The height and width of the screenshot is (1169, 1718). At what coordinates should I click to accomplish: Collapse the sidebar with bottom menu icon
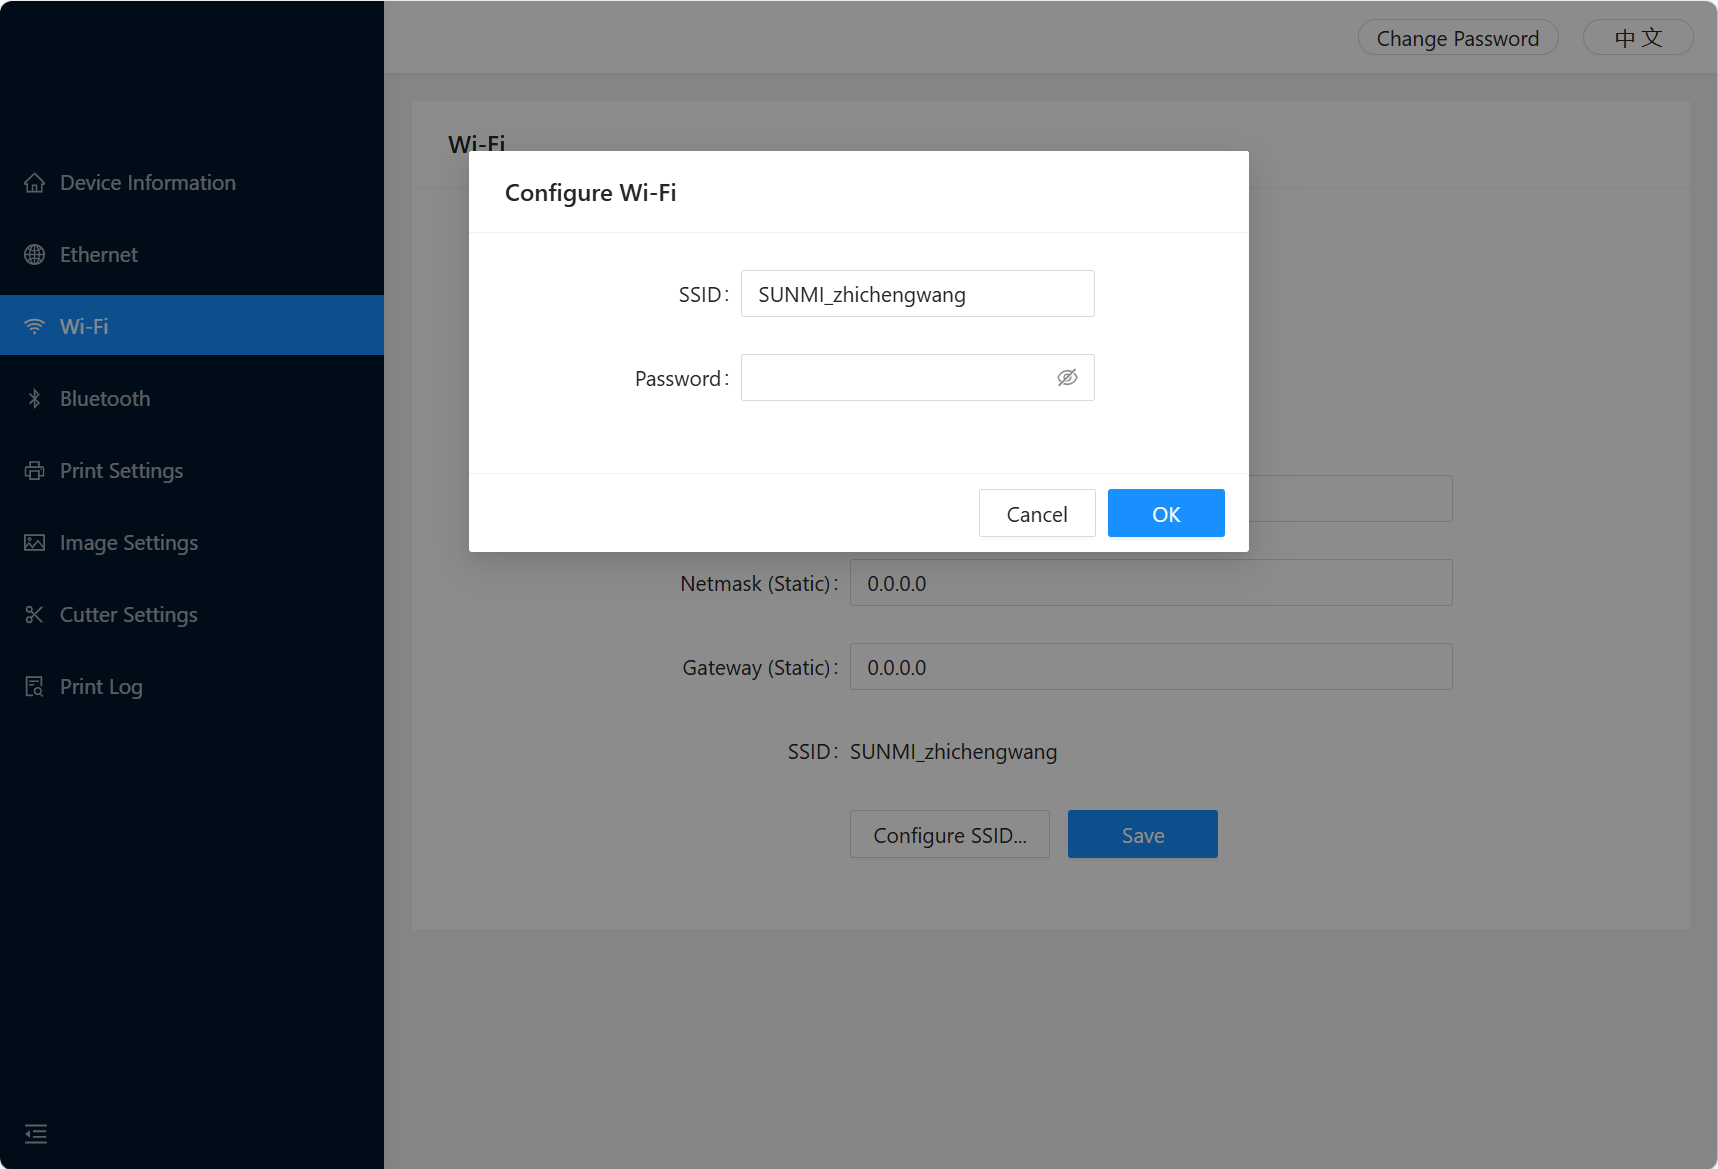coord(36,1134)
